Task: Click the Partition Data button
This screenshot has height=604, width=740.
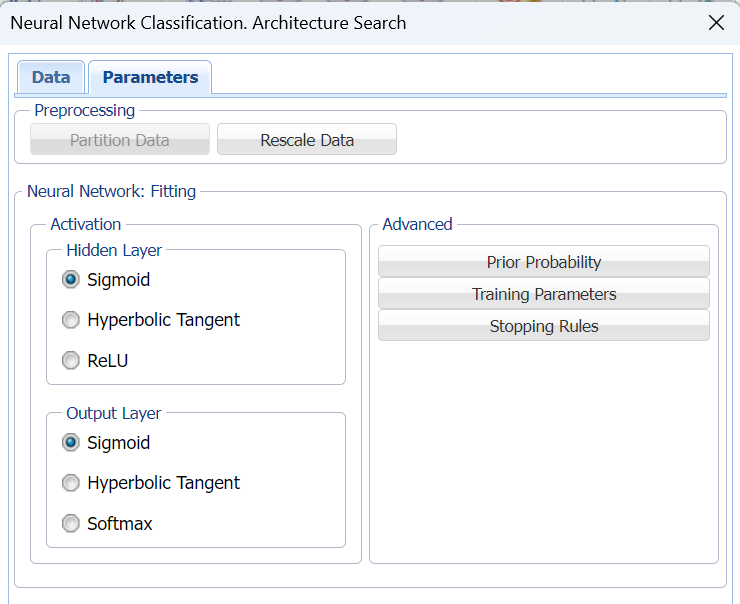Action: [x=120, y=140]
